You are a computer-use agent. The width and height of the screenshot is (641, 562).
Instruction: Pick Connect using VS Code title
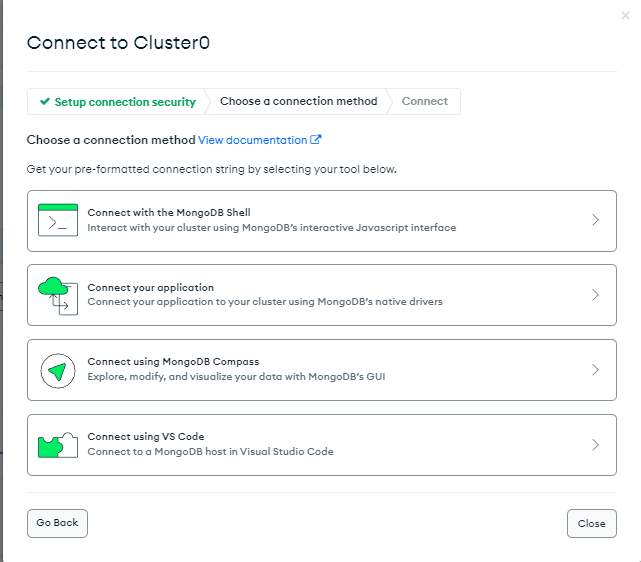coord(146,437)
